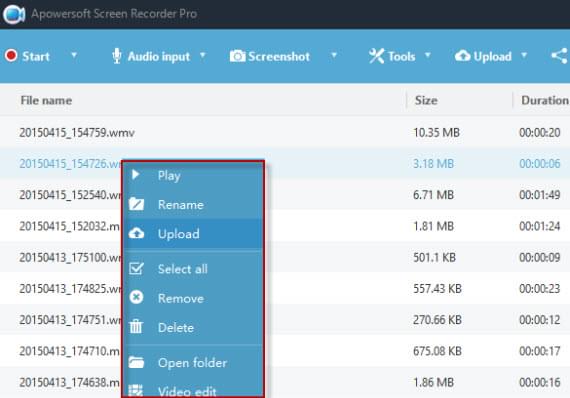Click the Apowersoft app logo icon
This screenshot has height=398, width=570.
(x=14, y=14)
